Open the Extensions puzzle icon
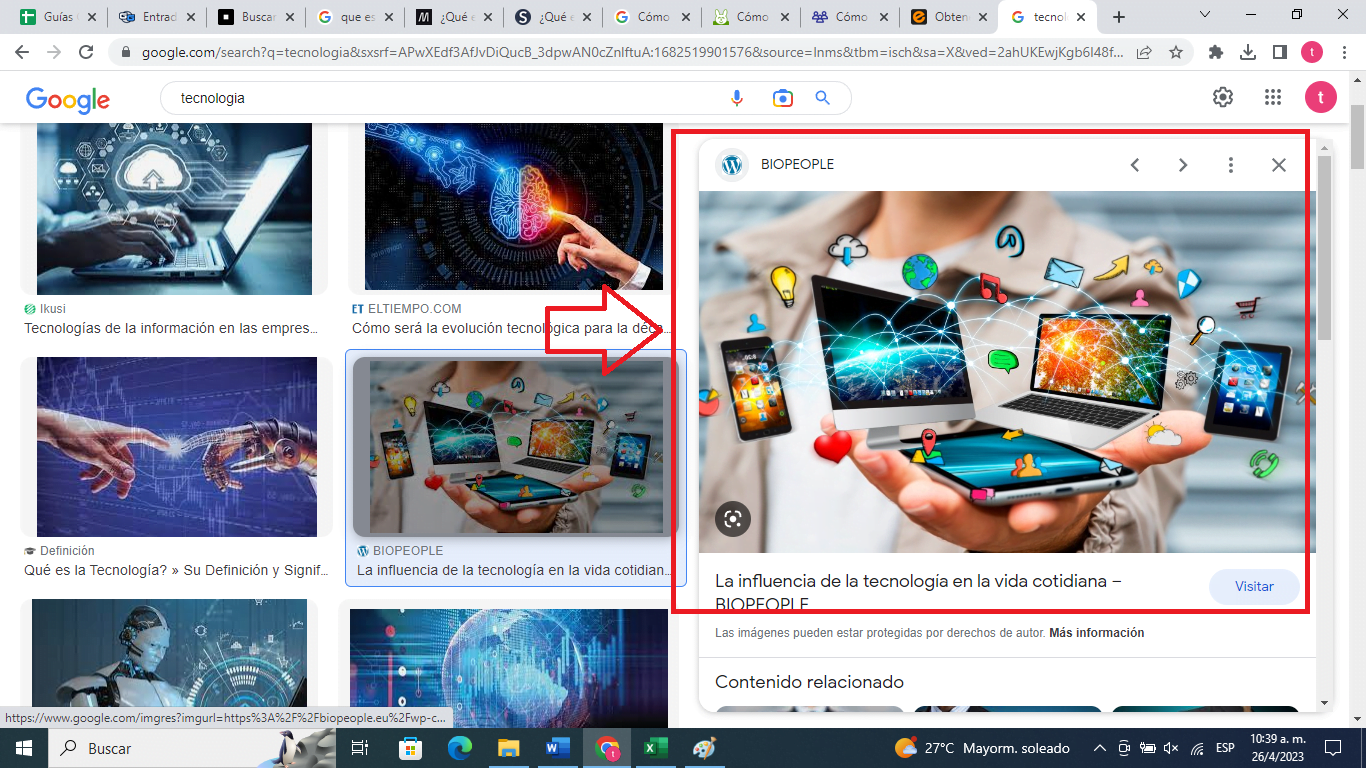Viewport: 1366px width, 768px height. (1216, 52)
